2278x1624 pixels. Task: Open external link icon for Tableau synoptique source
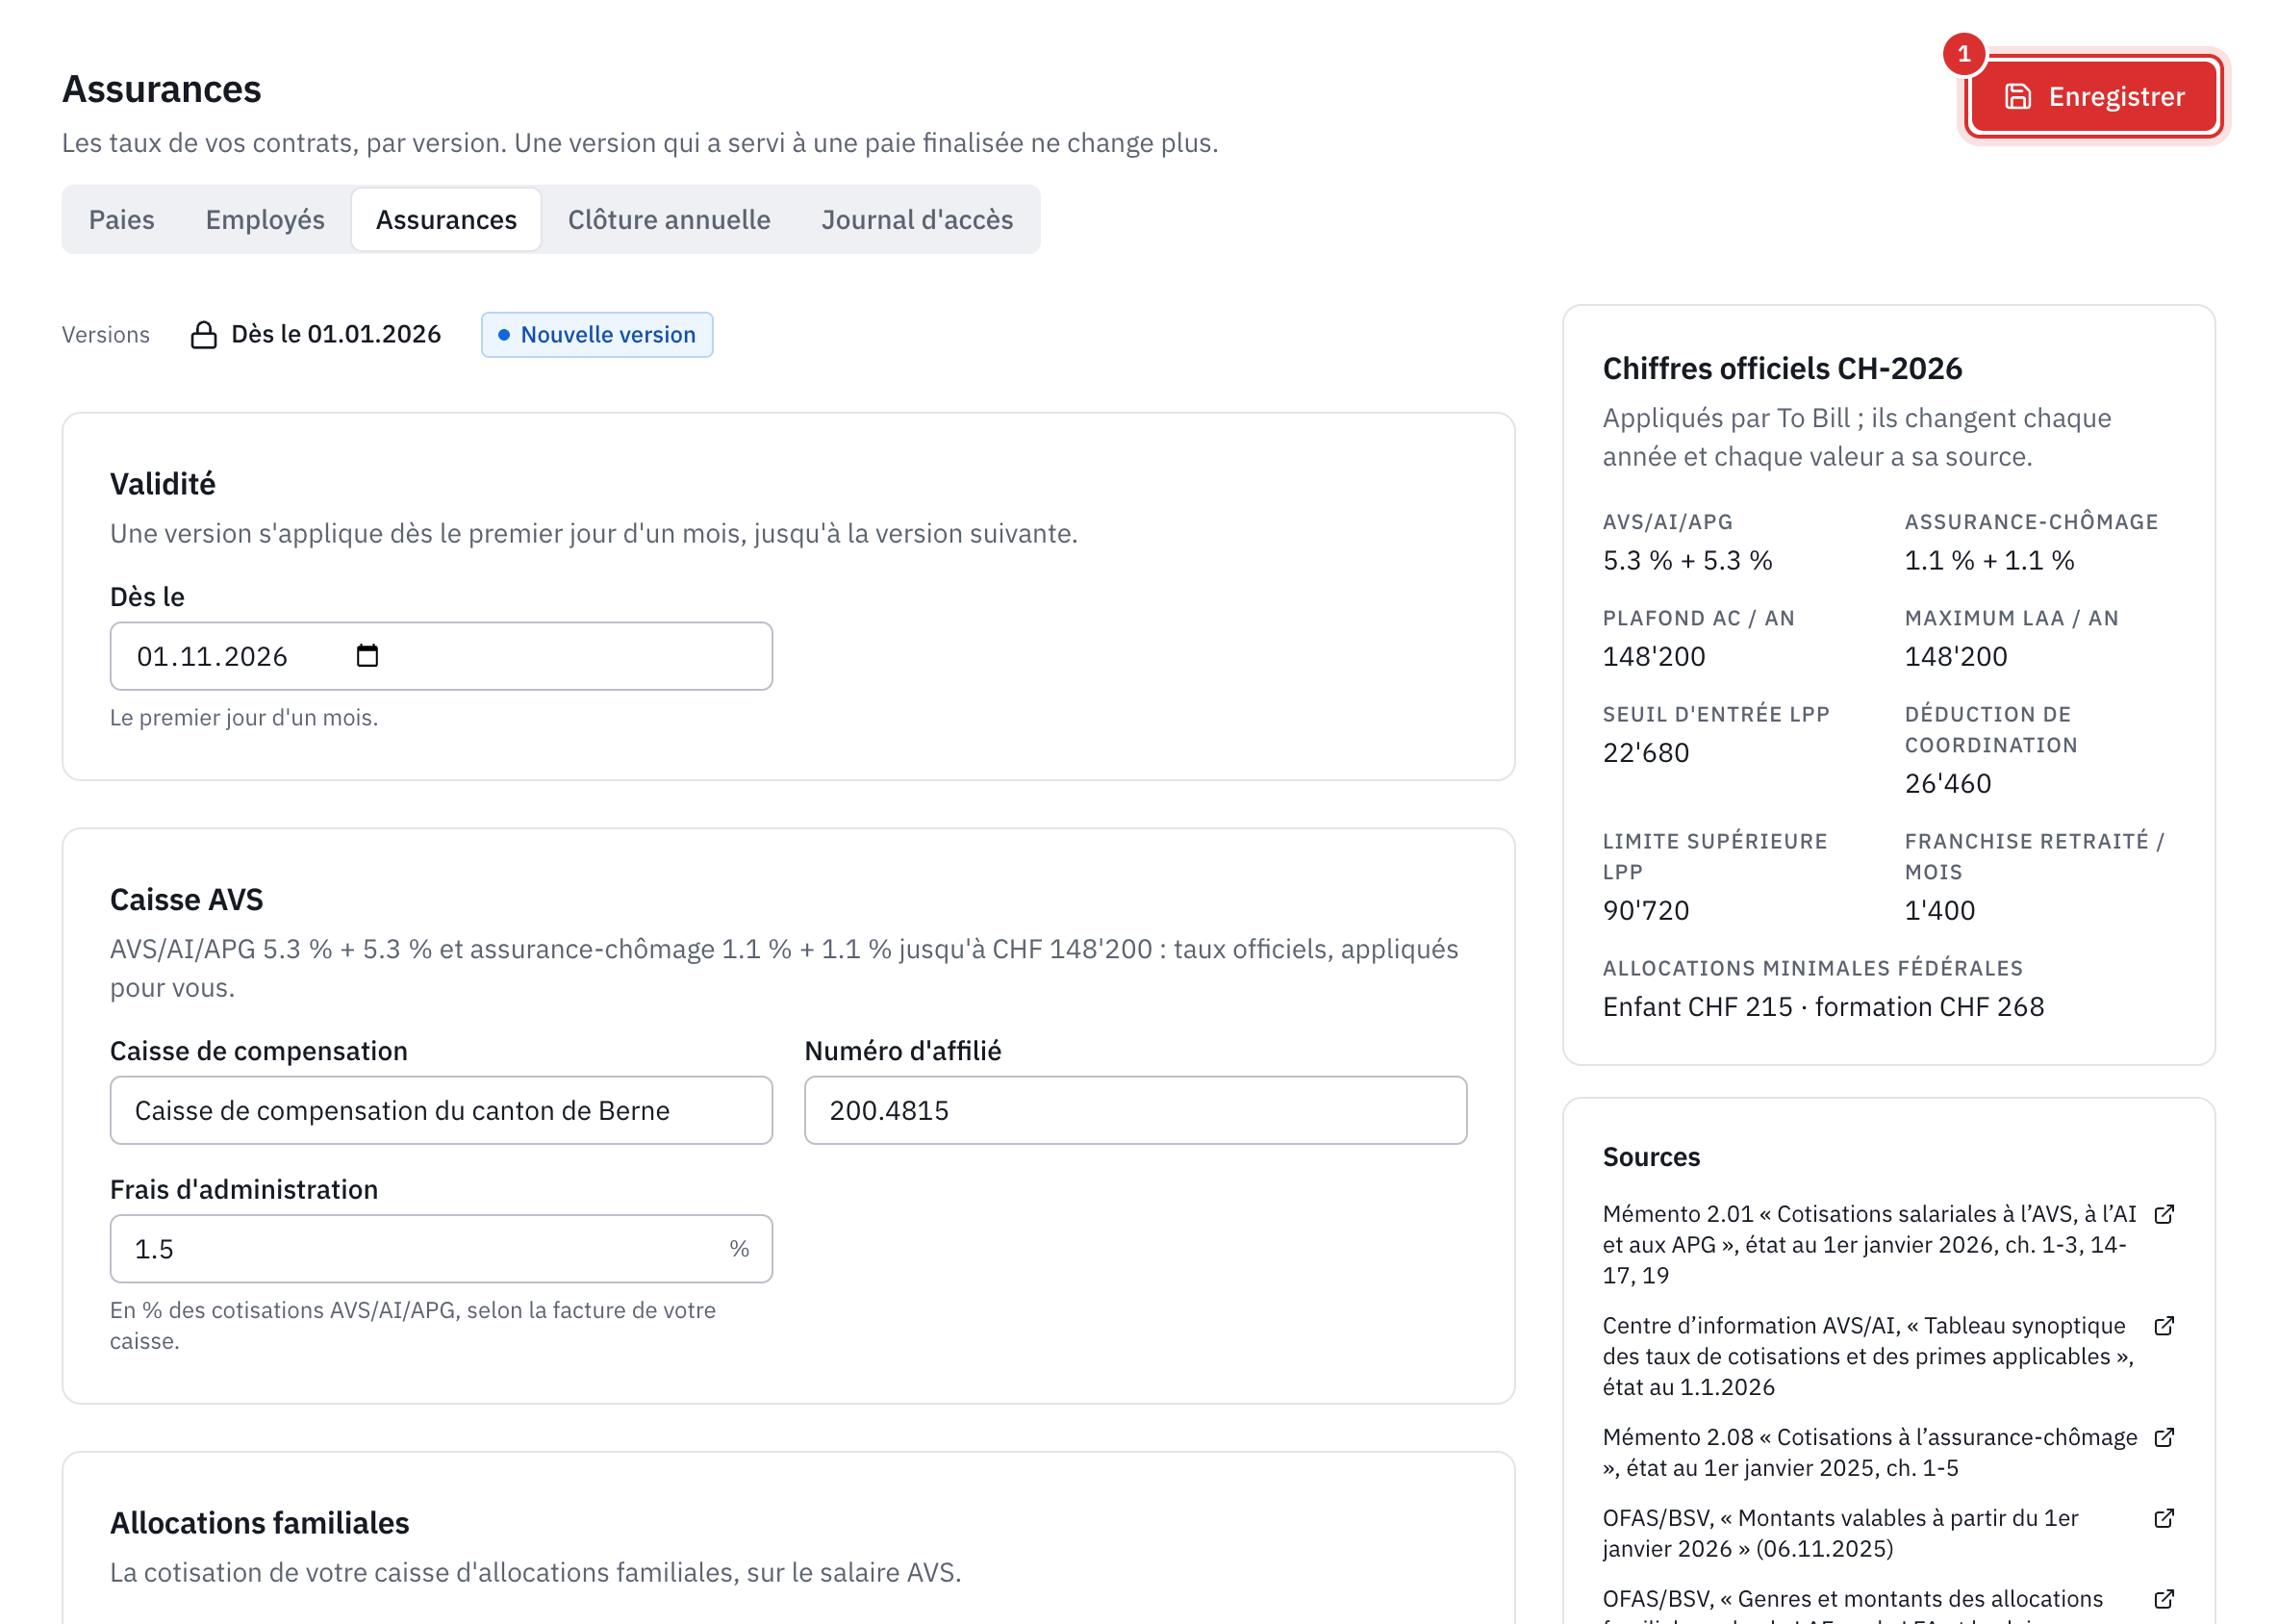[x=2164, y=1326]
